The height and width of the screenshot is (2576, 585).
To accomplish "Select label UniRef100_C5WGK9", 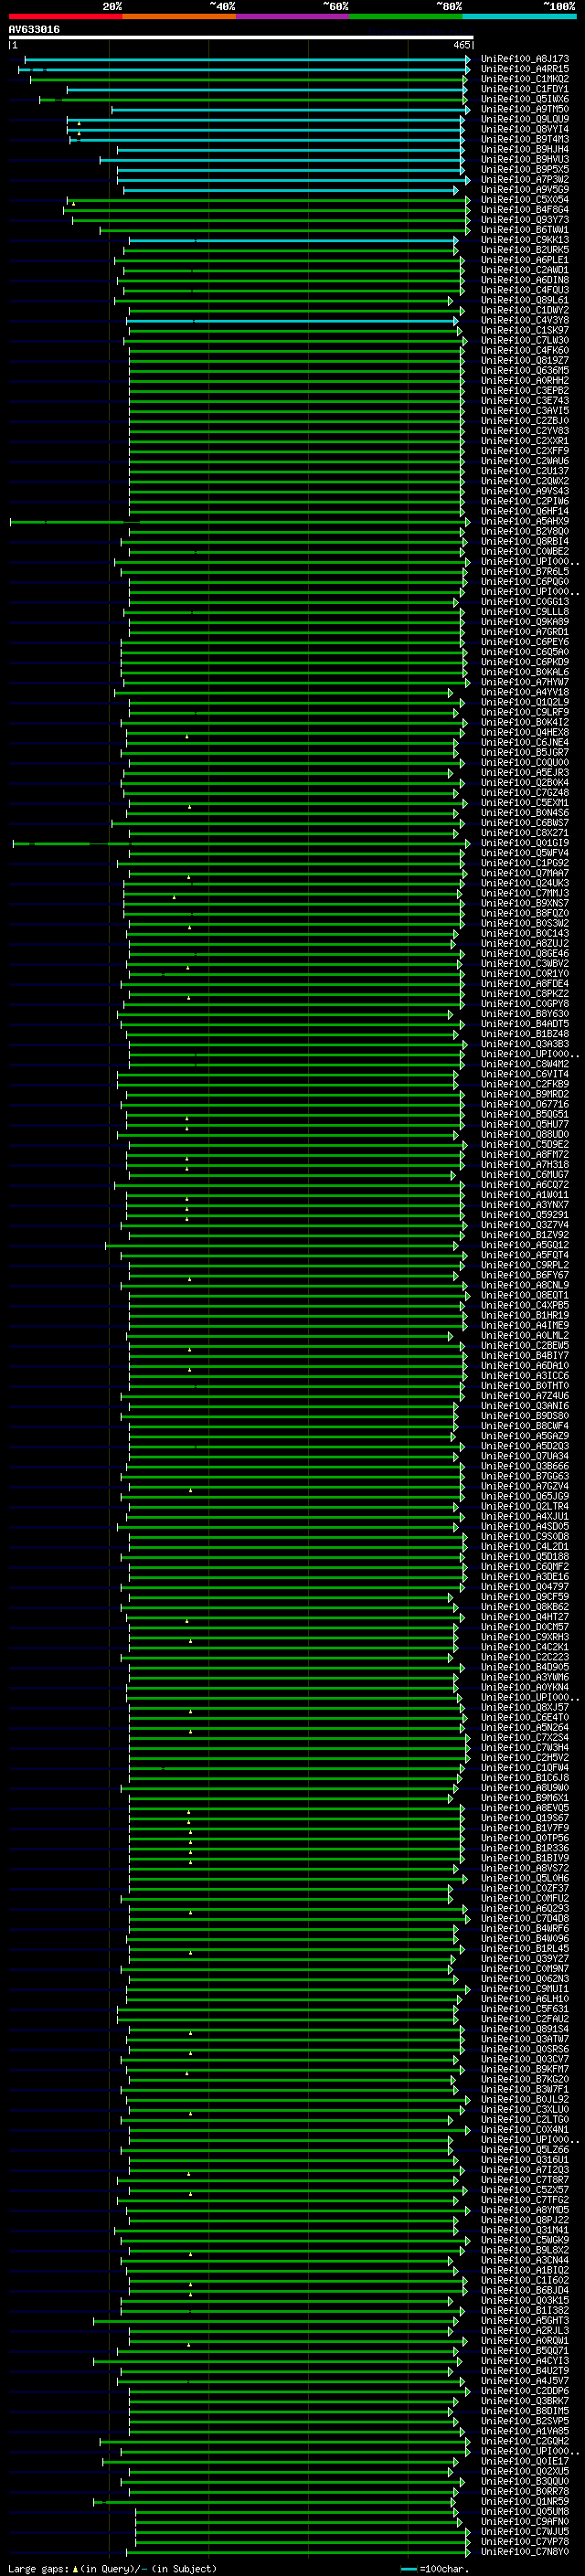I will click(x=525, y=2240).
